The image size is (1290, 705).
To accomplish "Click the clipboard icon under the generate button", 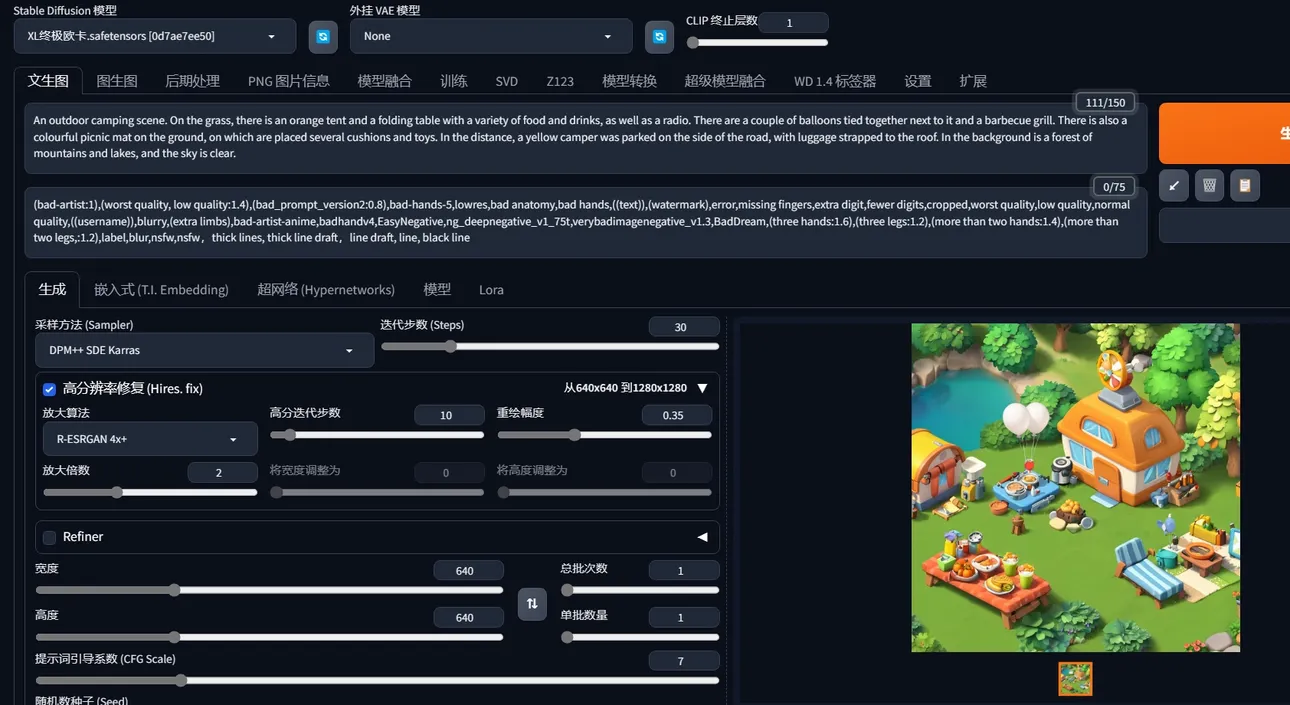I will (x=1244, y=185).
